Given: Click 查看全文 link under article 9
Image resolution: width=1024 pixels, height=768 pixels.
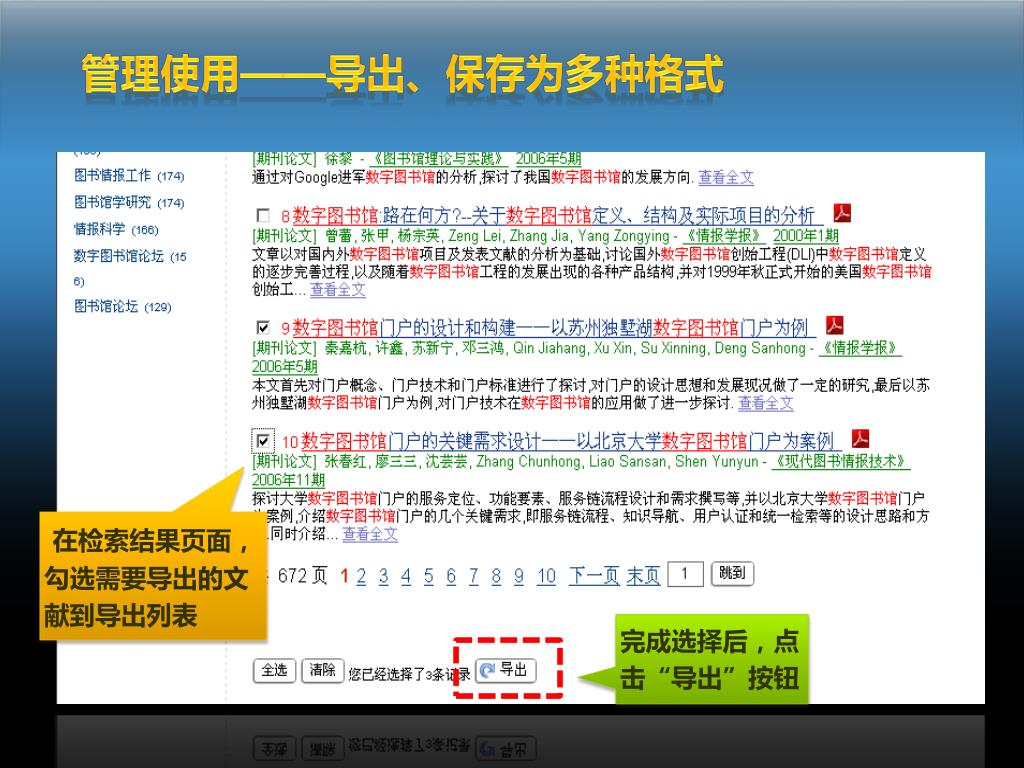Looking at the screenshot, I should click(766, 403).
